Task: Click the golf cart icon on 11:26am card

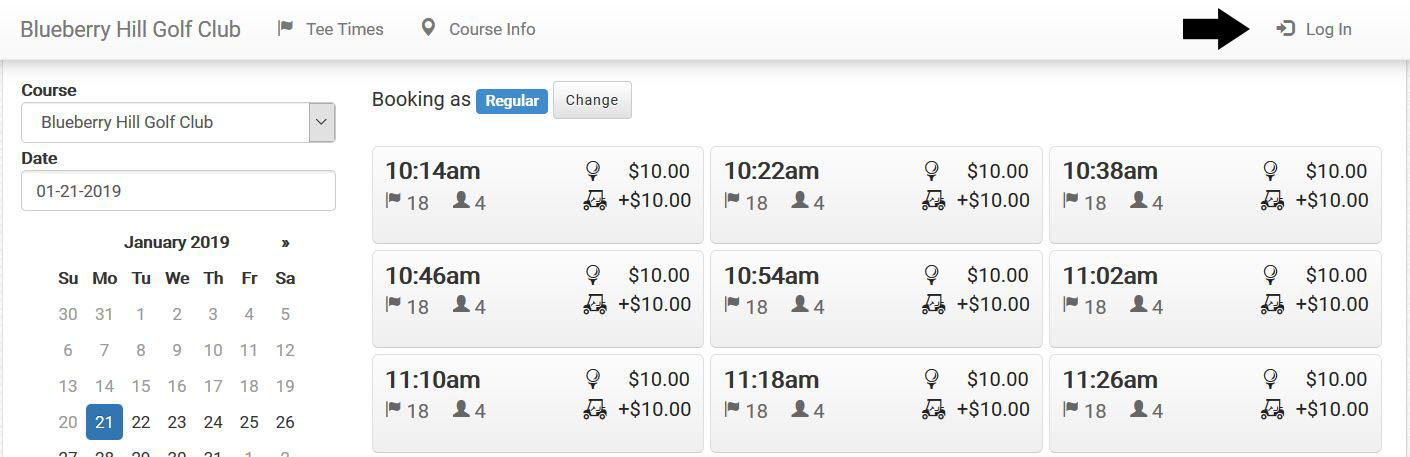Action: pyautogui.click(x=1272, y=408)
